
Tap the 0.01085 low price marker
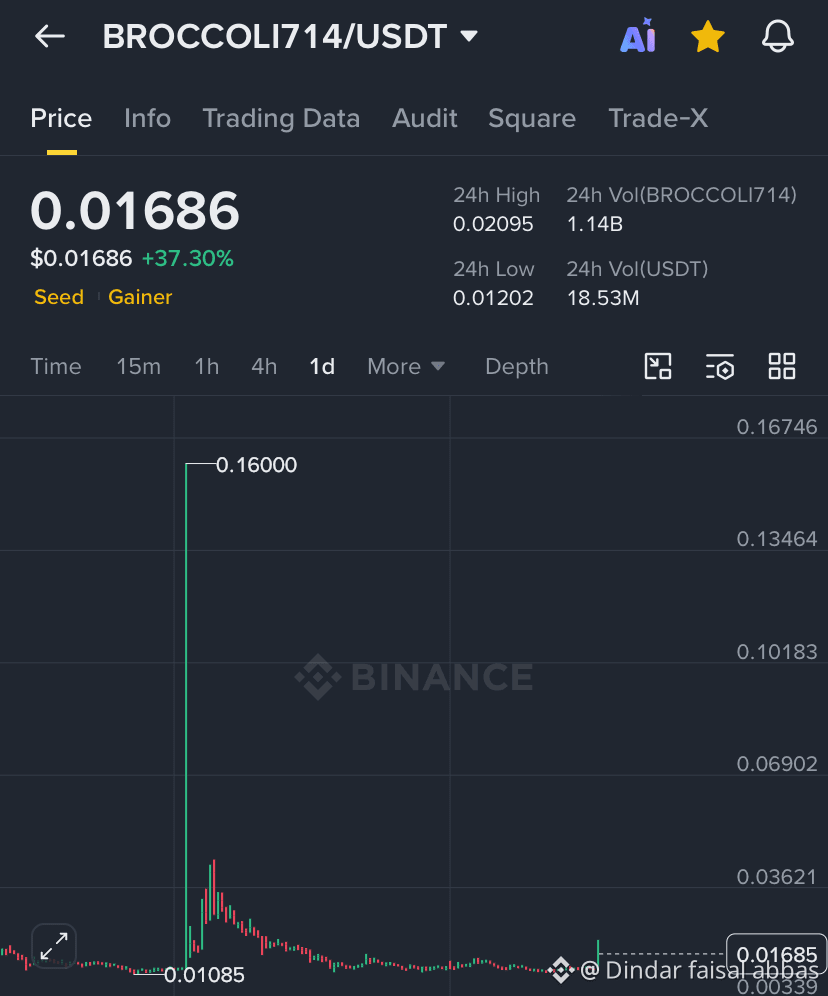click(204, 974)
